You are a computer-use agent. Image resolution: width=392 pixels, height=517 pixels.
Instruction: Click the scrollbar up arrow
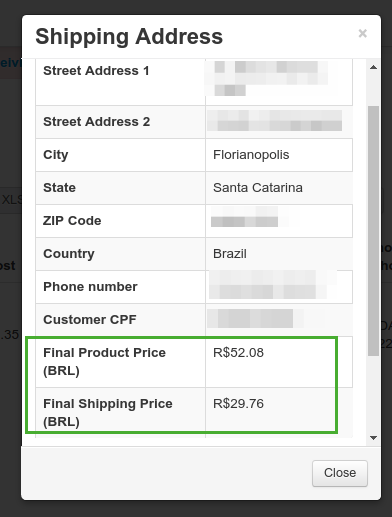373,67
